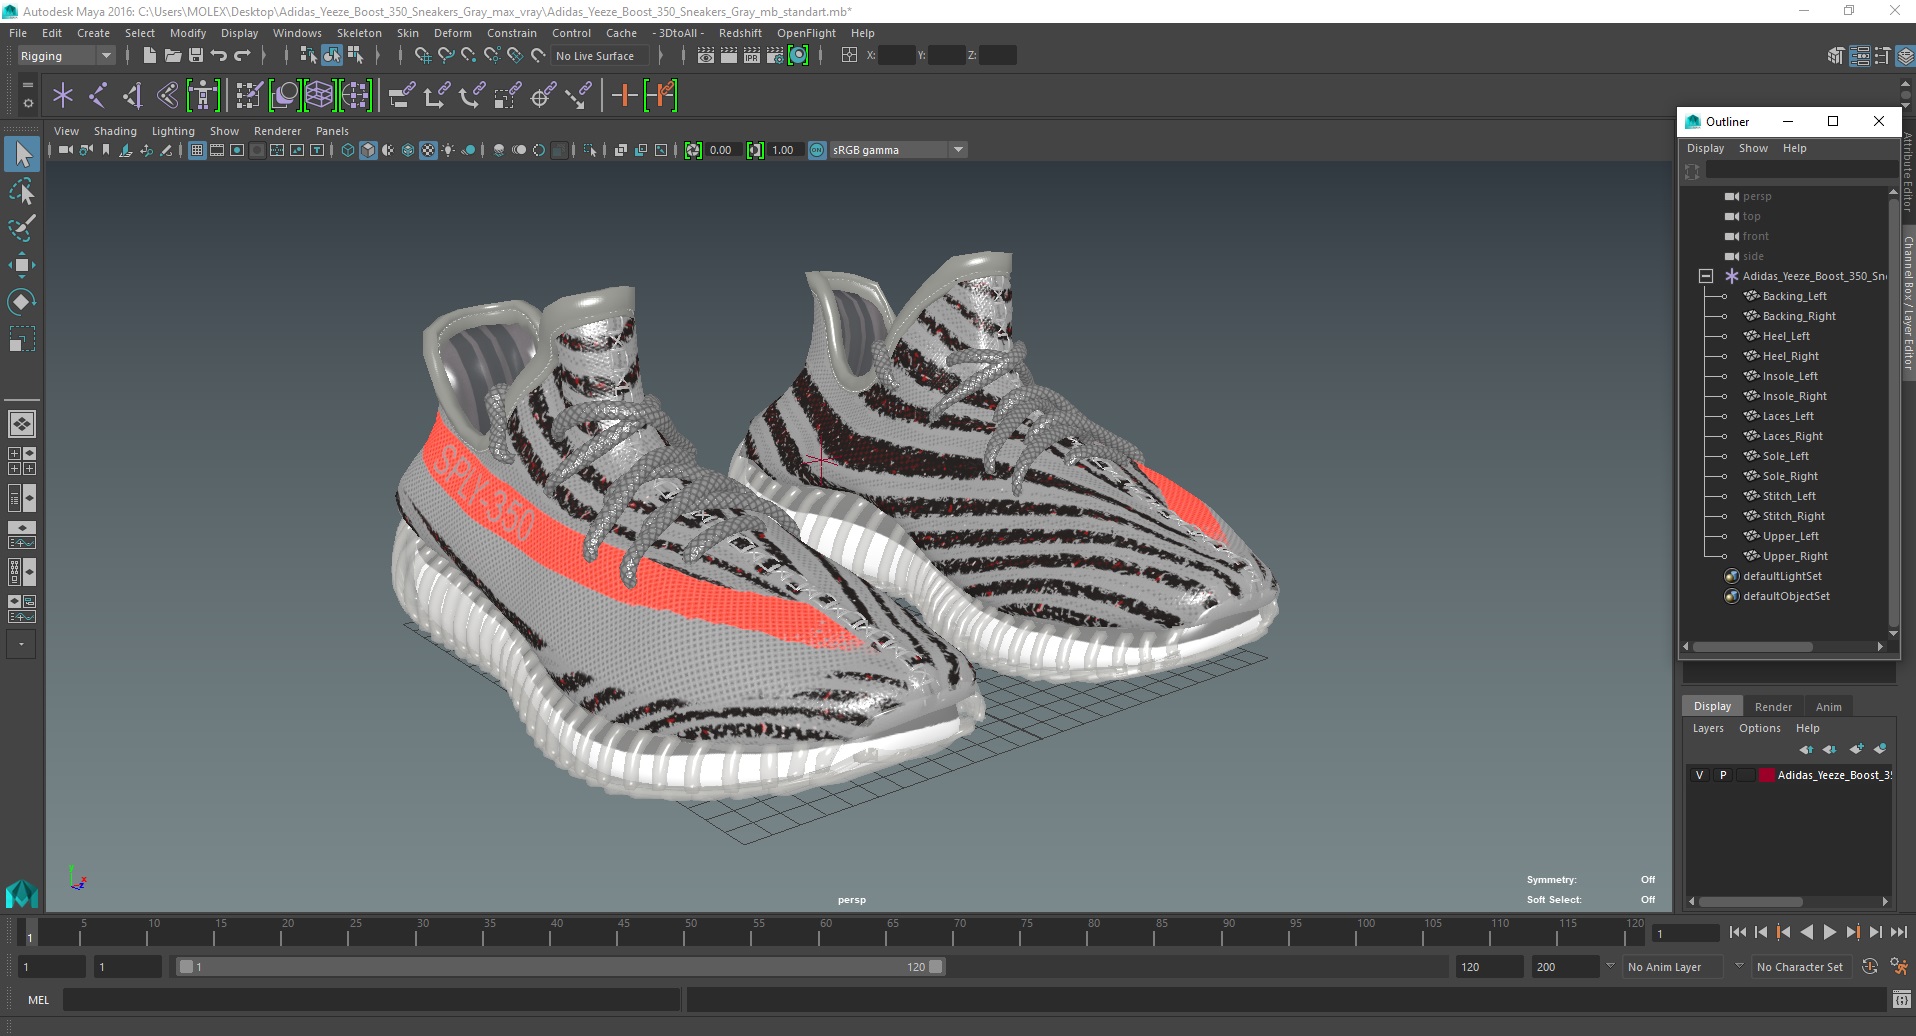The width and height of the screenshot is (1916, 1036).
Task: Switch to the Render layer tab
Action: click(1773, 707)
